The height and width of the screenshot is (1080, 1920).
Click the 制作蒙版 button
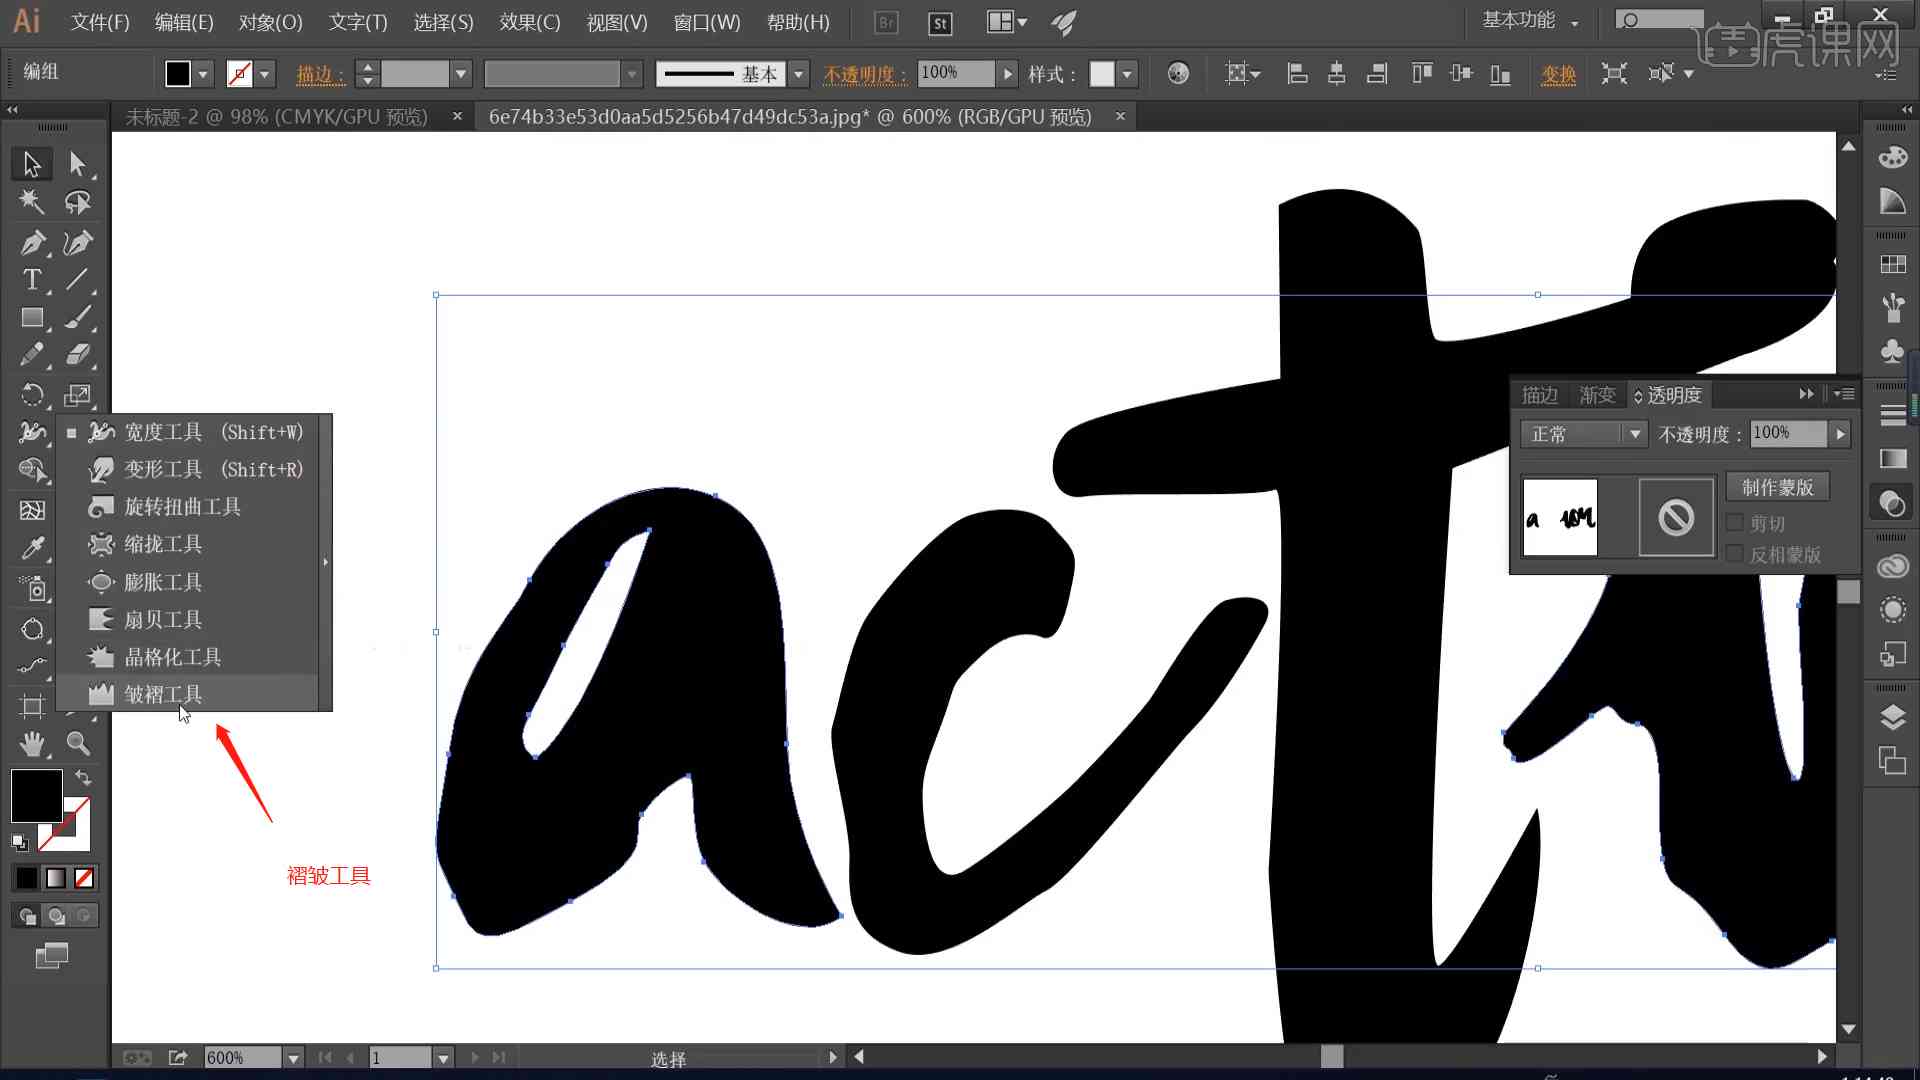(x=1778, y=488)
